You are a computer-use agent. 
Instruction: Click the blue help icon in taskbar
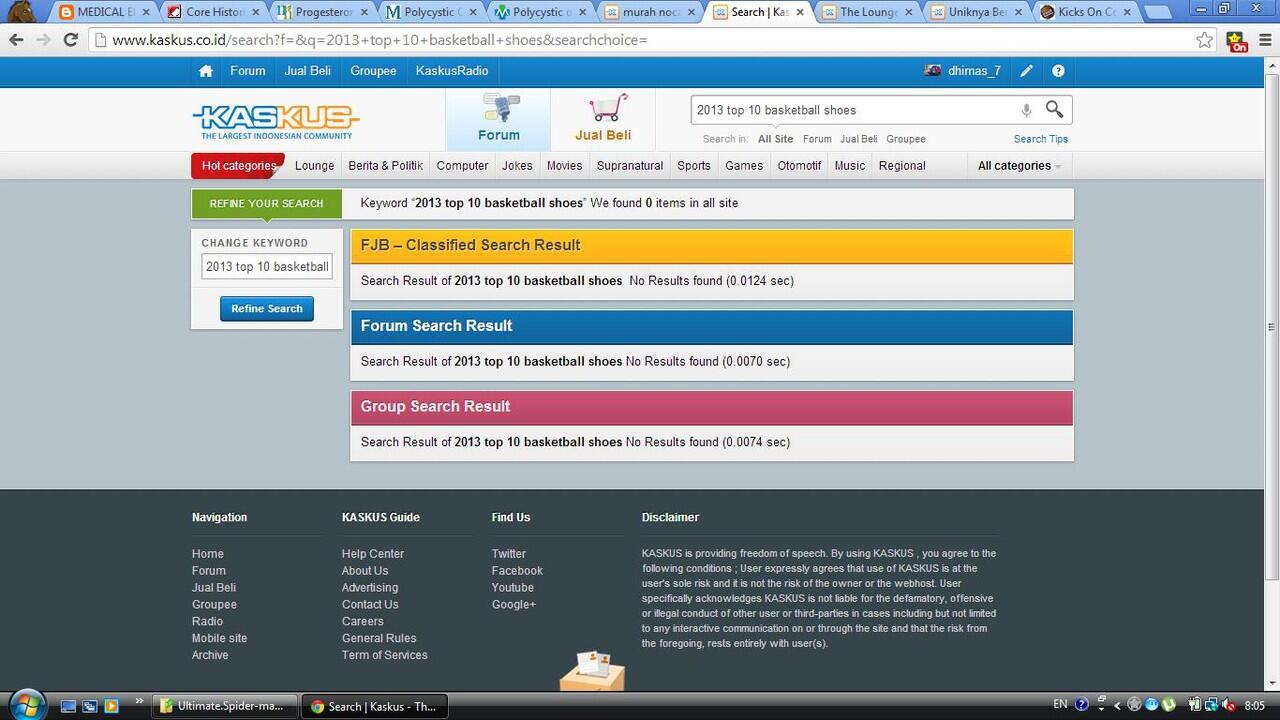1081,705
